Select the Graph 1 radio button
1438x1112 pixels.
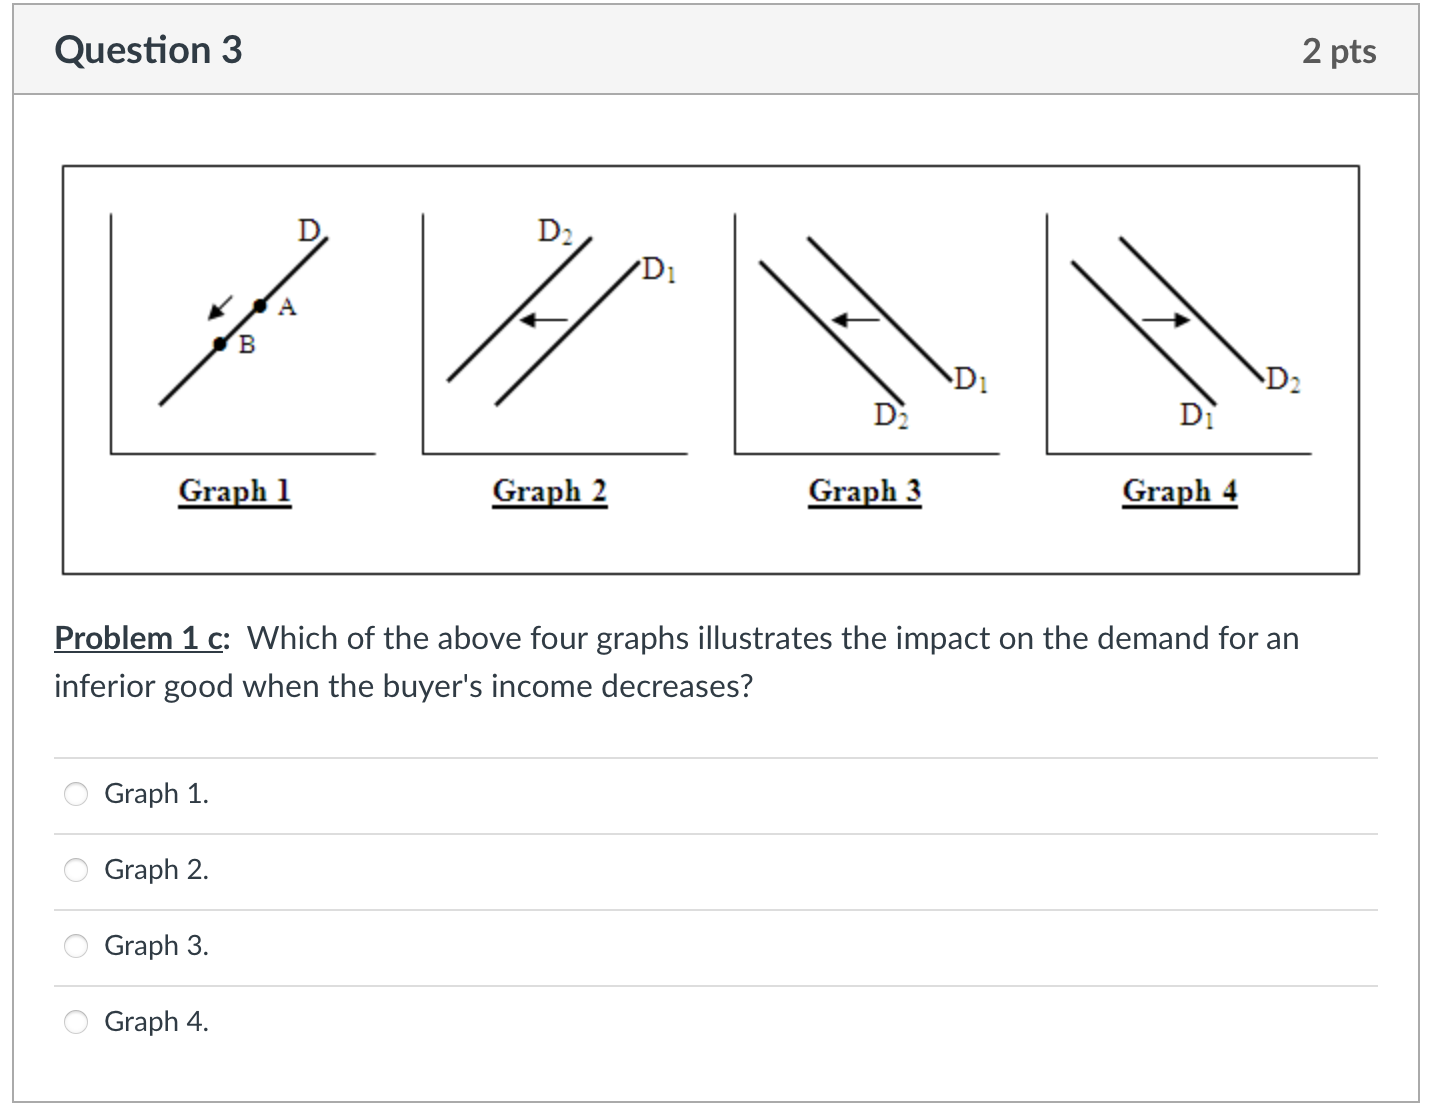click(x=75, y=793)
